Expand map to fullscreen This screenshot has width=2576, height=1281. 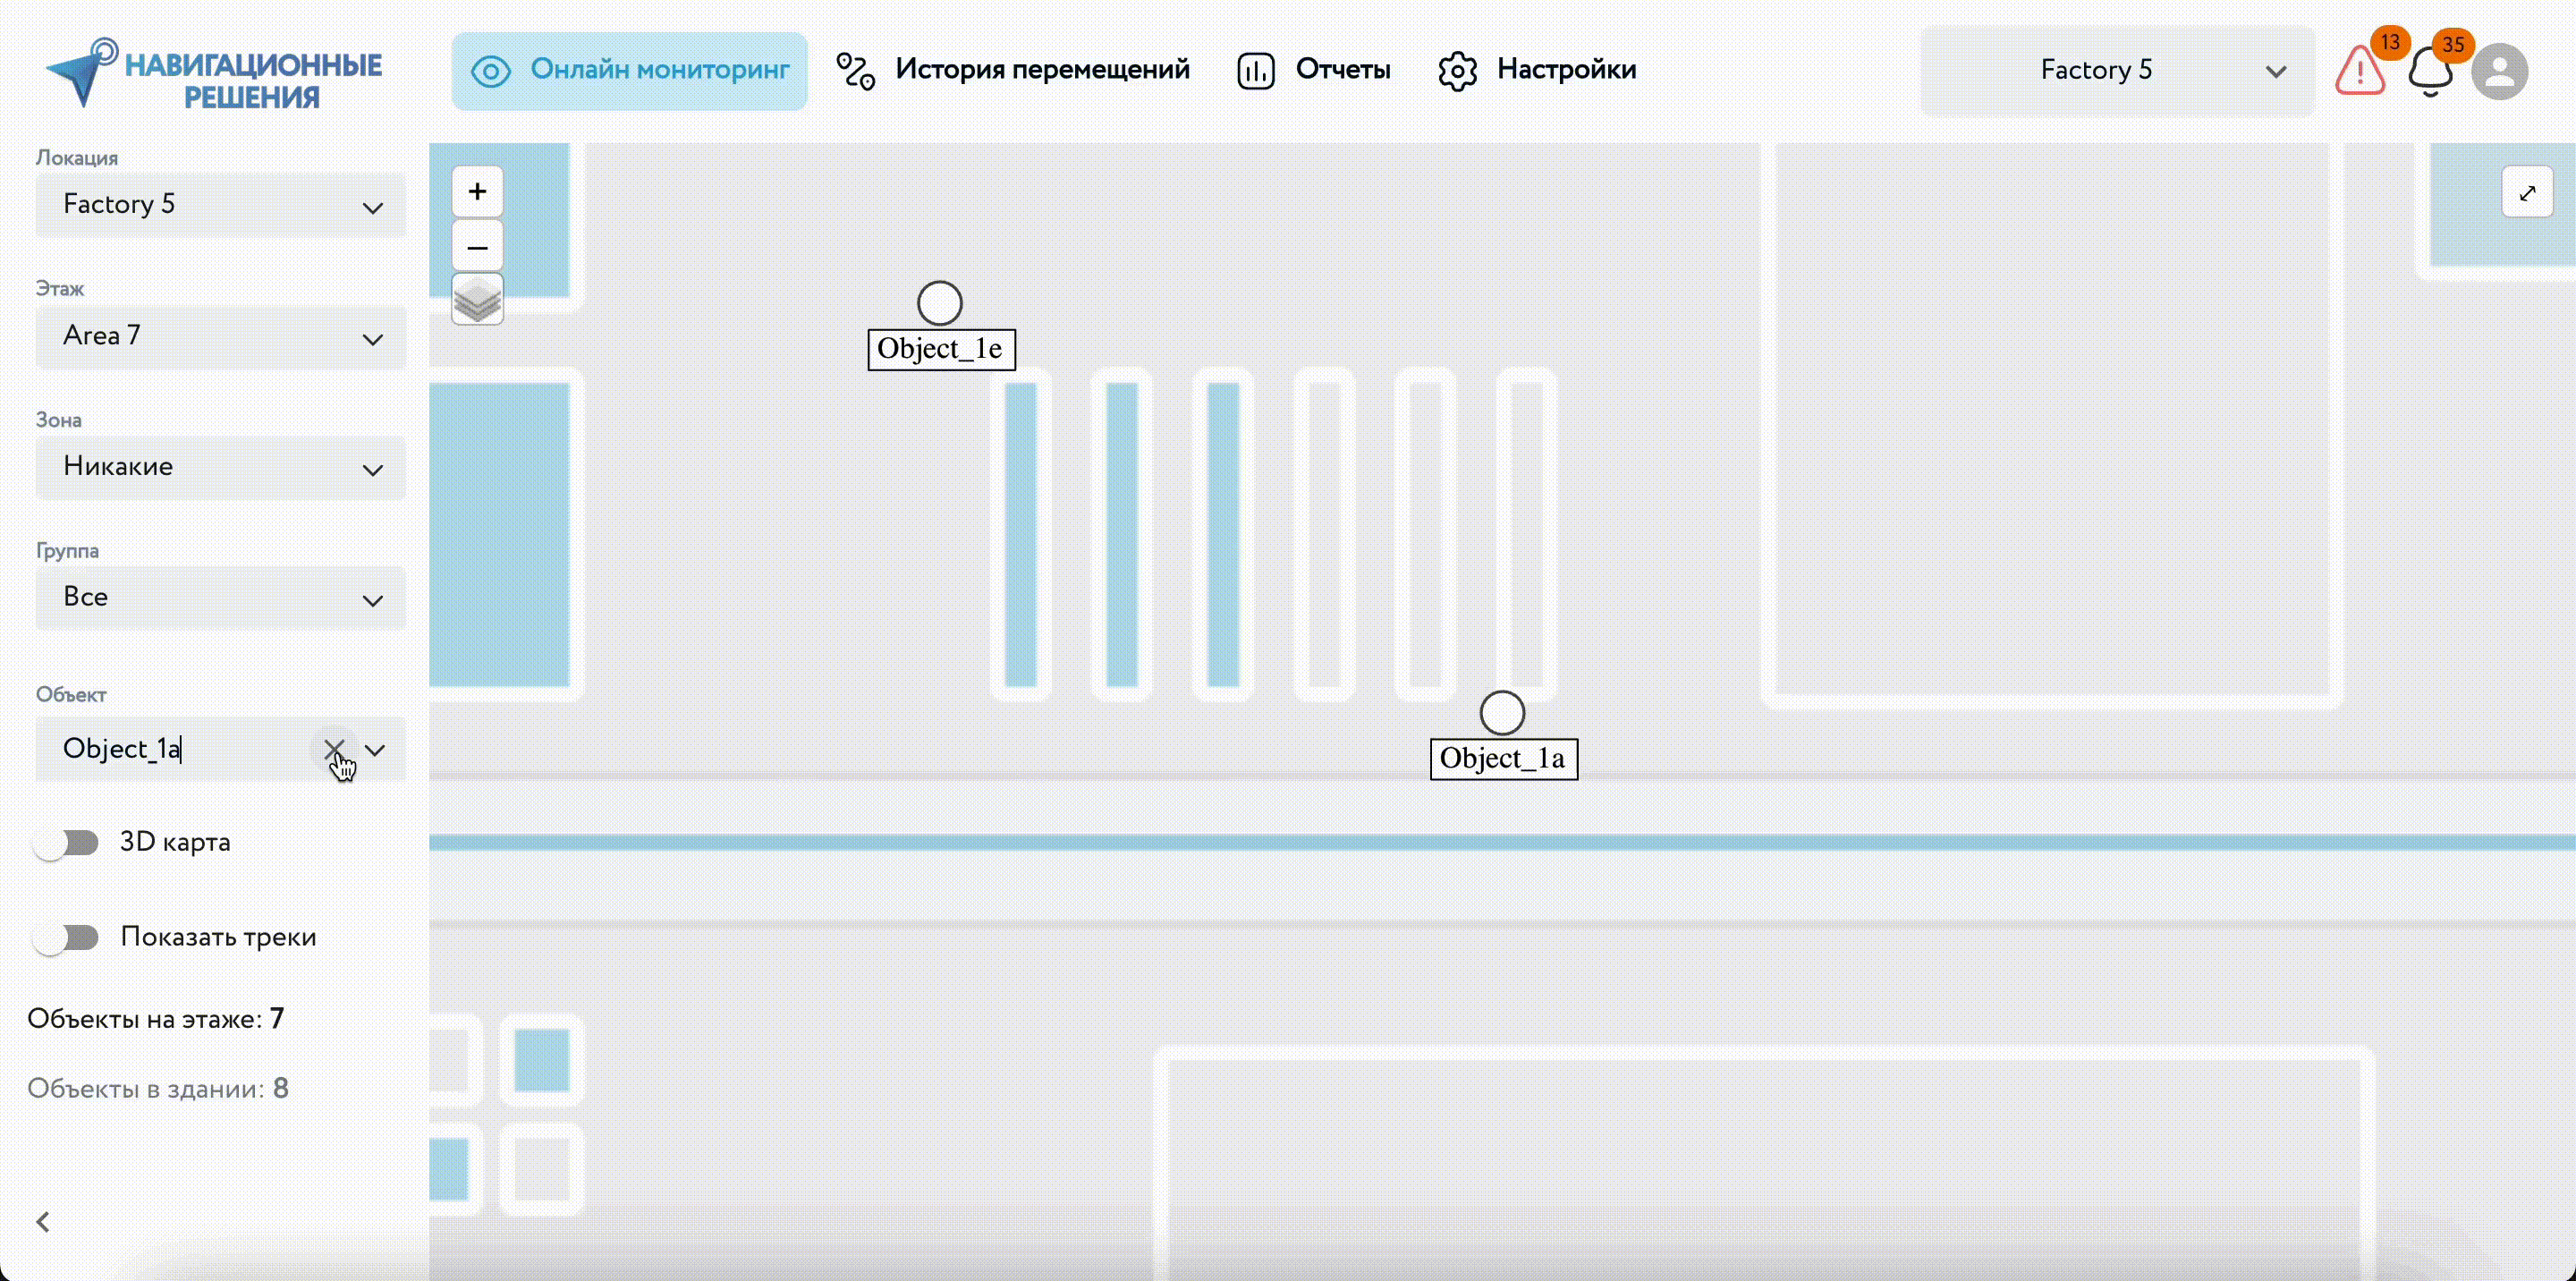[x=2527, y=192]
